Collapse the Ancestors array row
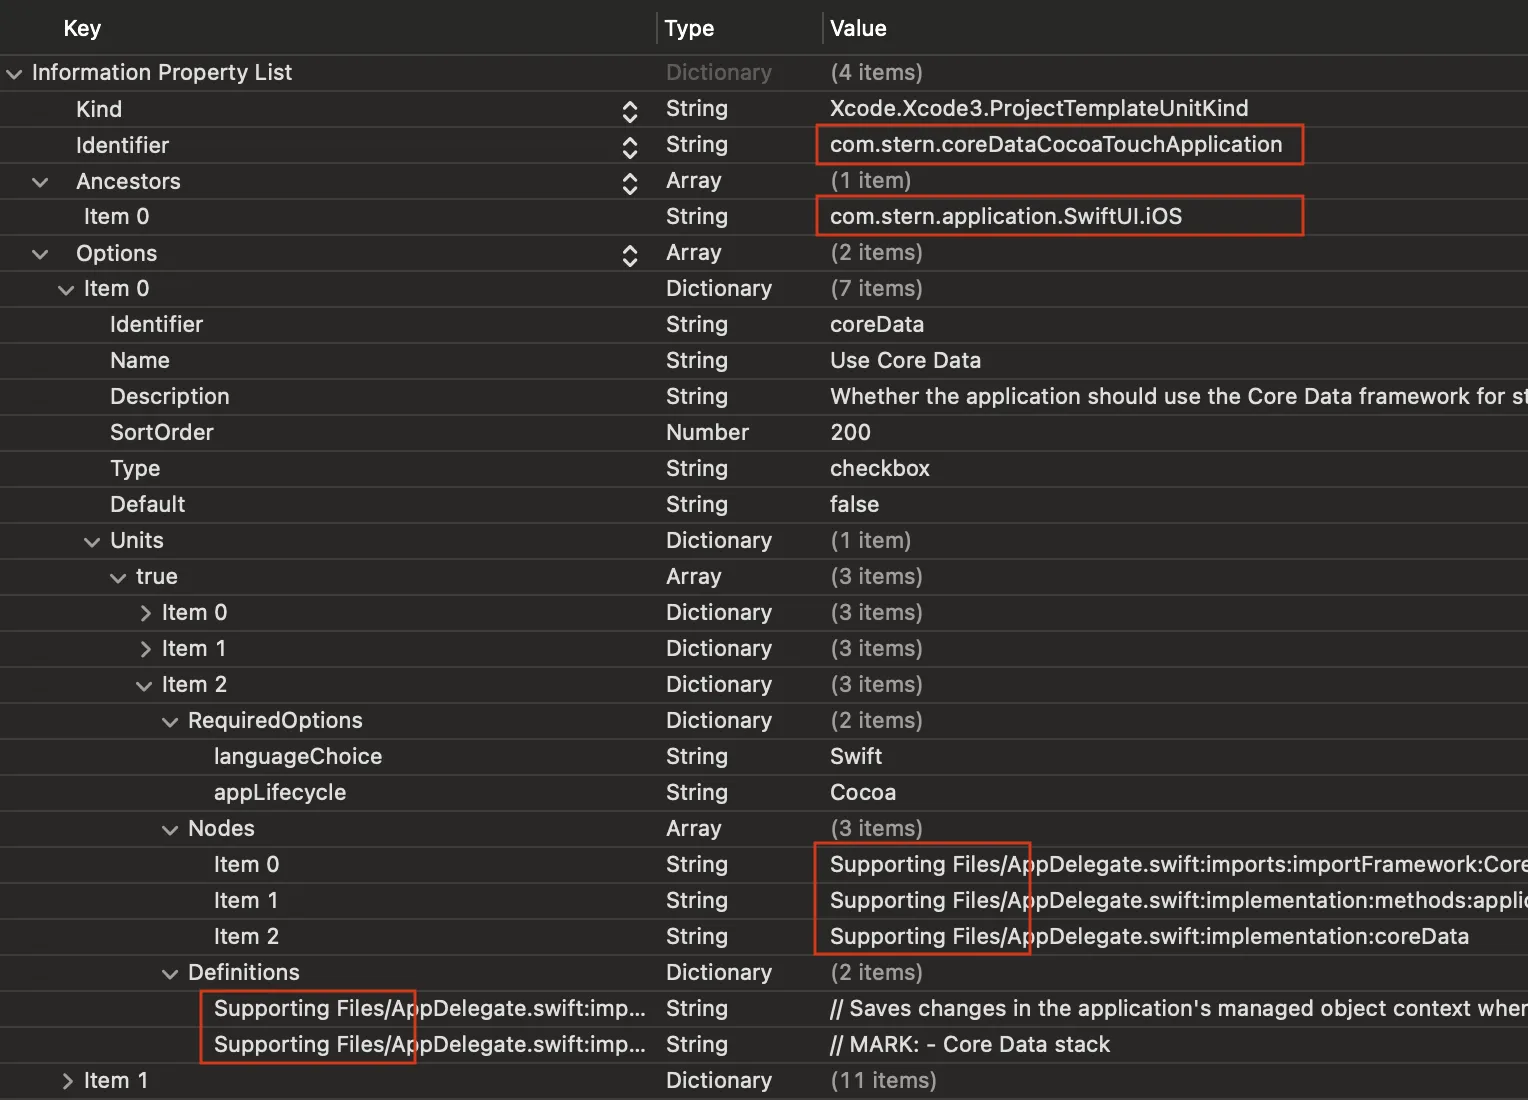 [40, 182]
